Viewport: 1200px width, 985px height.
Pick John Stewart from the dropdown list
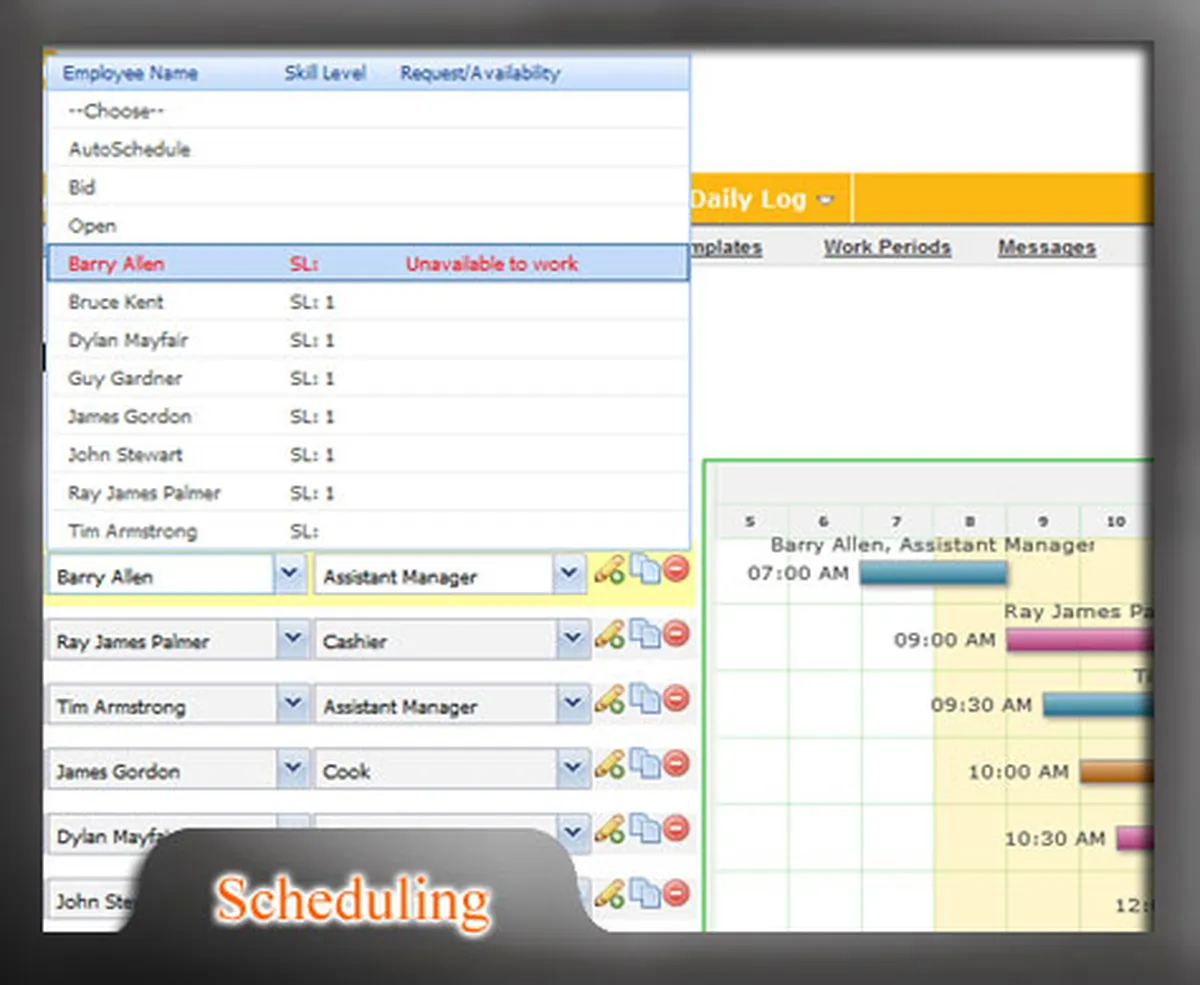(x=369, y=454)
